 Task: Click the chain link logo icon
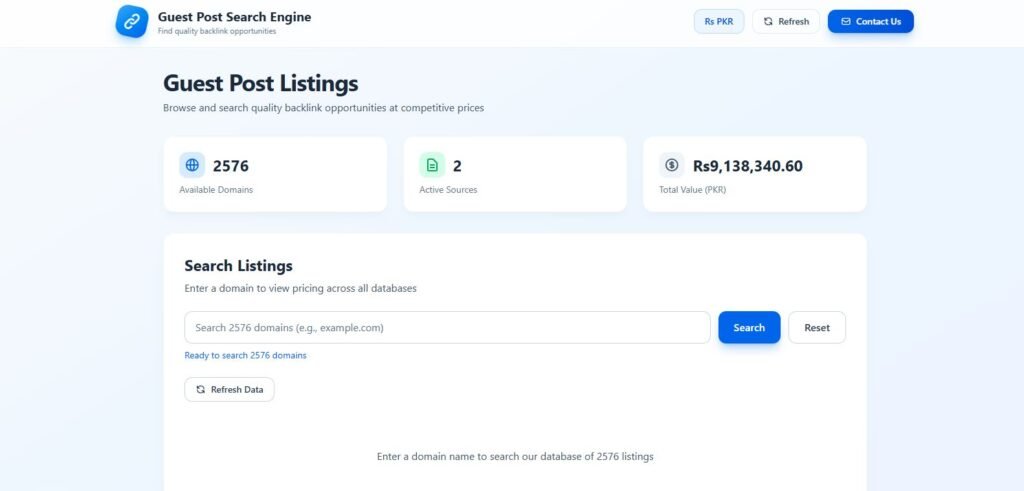(x=132, y=21)
